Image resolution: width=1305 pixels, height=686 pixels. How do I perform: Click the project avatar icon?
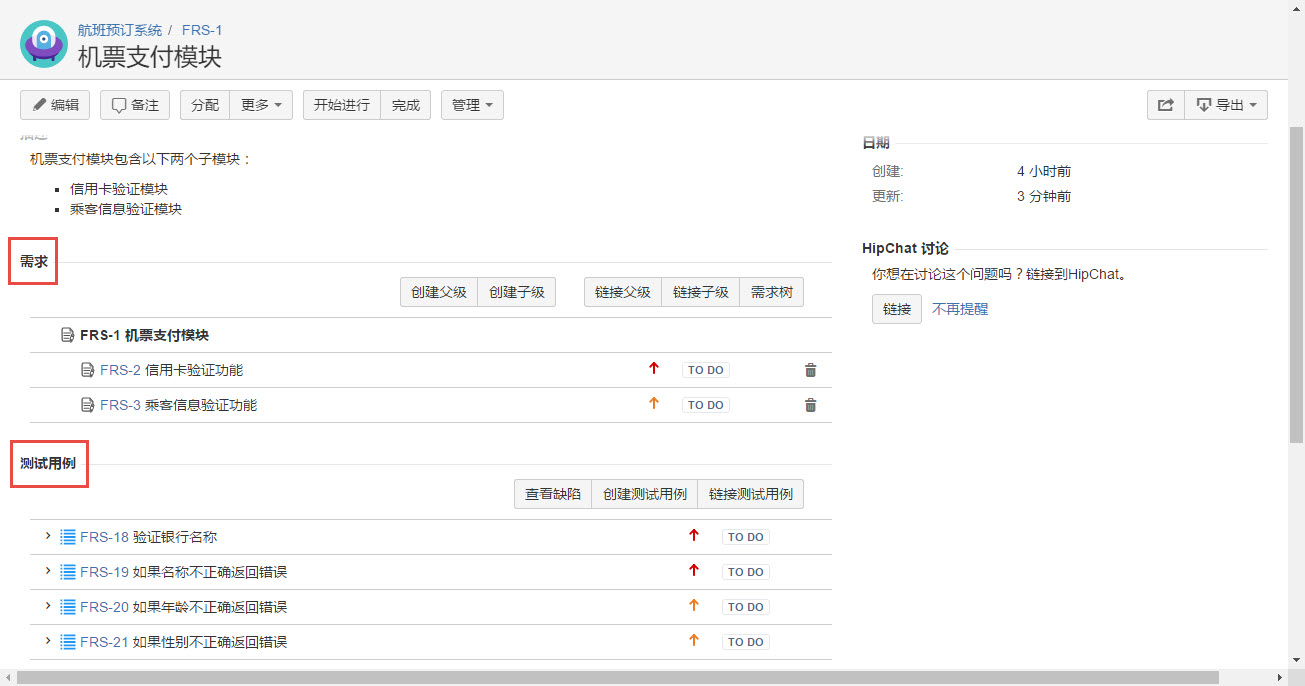[44, 44]
